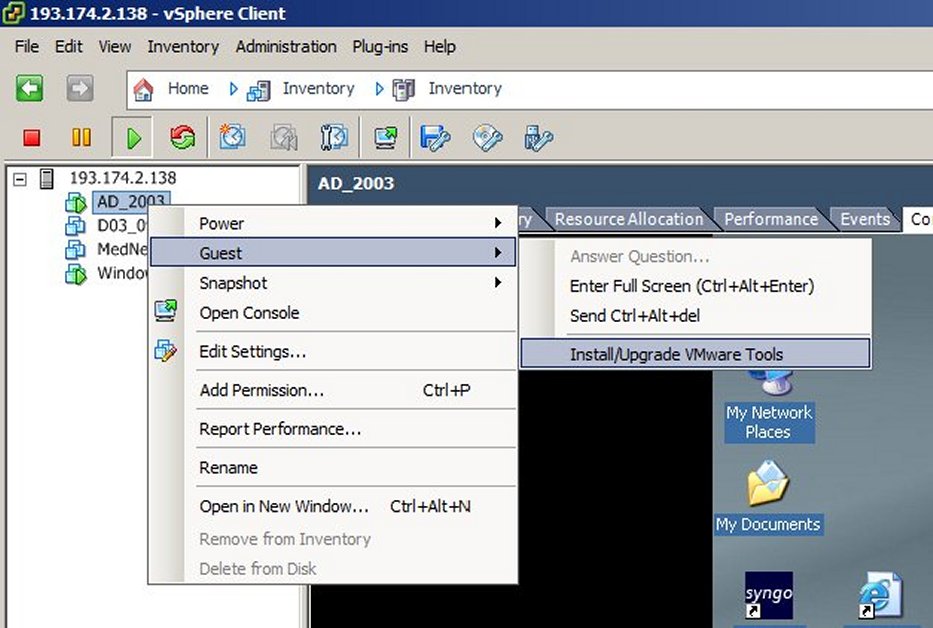This screenshot has width=933, height=628.
Task: Select AD_2003 virtual machine in tree
Action: point(131,202)
